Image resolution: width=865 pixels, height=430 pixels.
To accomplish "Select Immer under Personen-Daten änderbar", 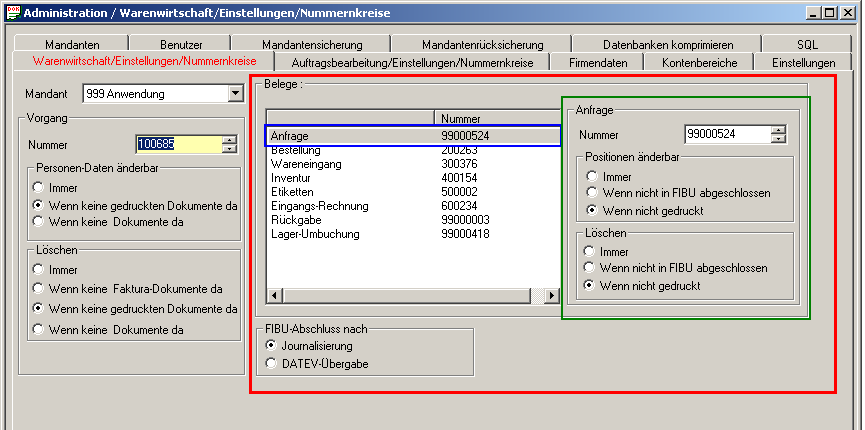I will 38,187.
